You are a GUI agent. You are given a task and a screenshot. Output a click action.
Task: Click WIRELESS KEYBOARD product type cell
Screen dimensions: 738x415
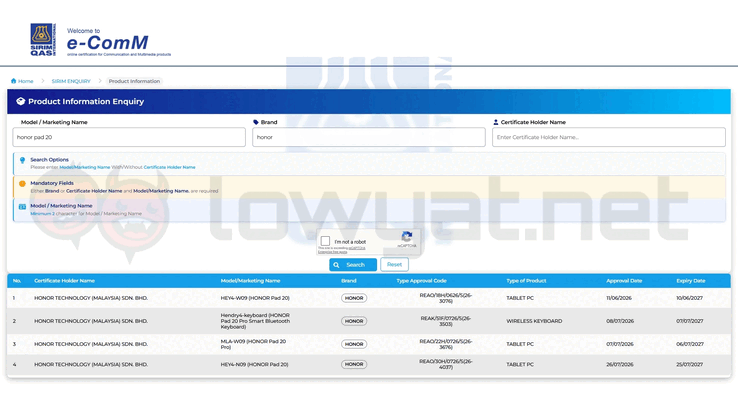click(x=534, y=321)
